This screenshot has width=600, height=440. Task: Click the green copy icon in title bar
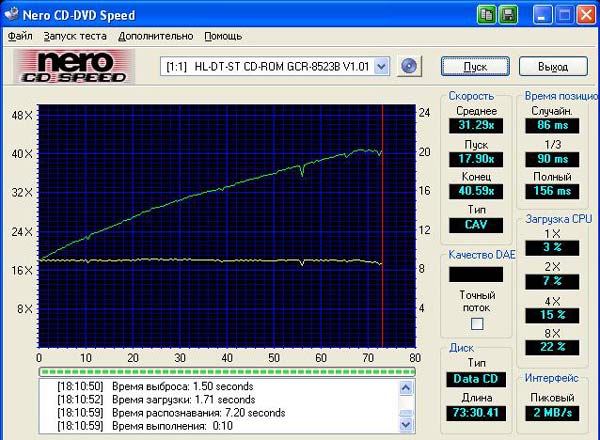point(487,14)
